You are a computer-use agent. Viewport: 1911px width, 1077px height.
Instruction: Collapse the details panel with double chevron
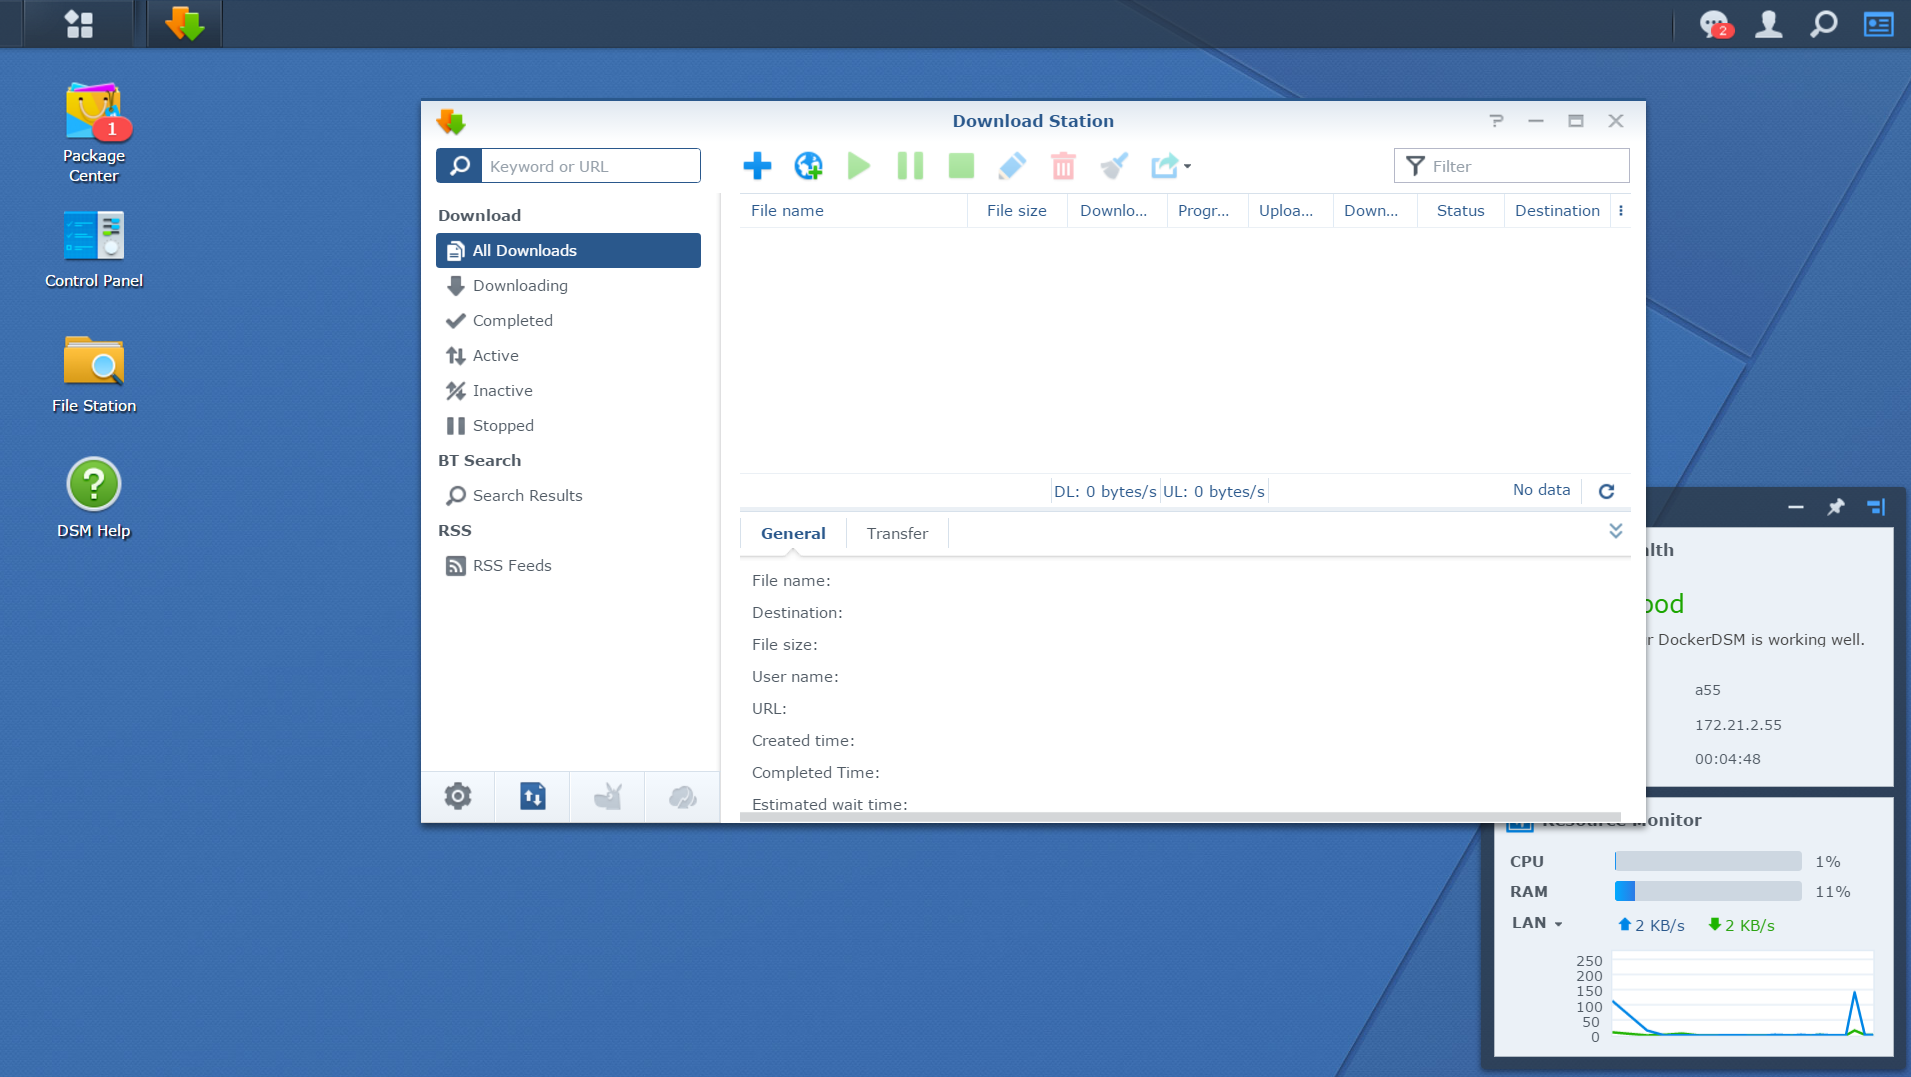click(1616, 531)
